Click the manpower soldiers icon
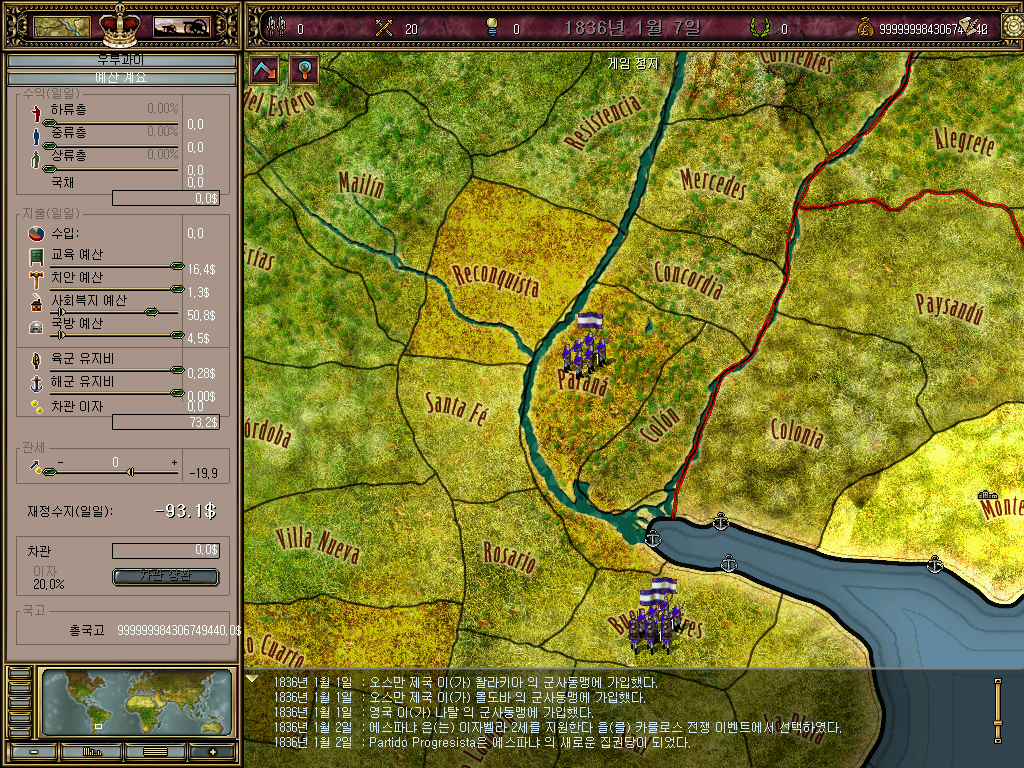This screenshot has height=768, width=1024. pyautogui.click(x=278, y=27)
